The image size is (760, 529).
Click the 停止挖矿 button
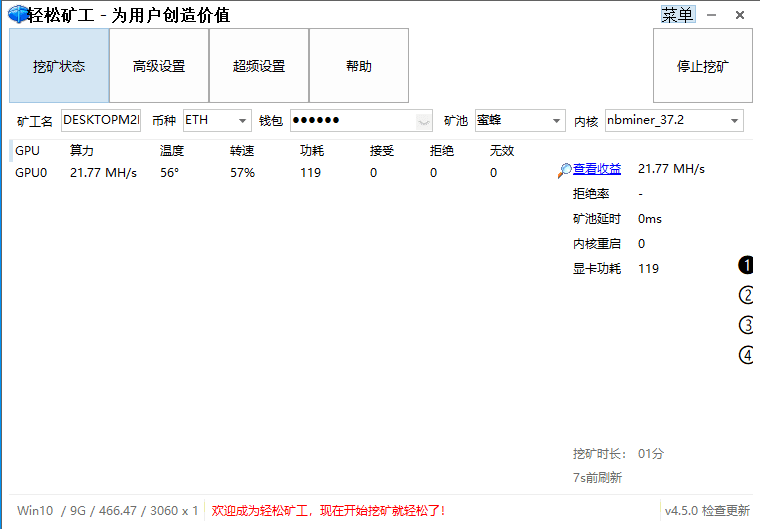point(703,65)
